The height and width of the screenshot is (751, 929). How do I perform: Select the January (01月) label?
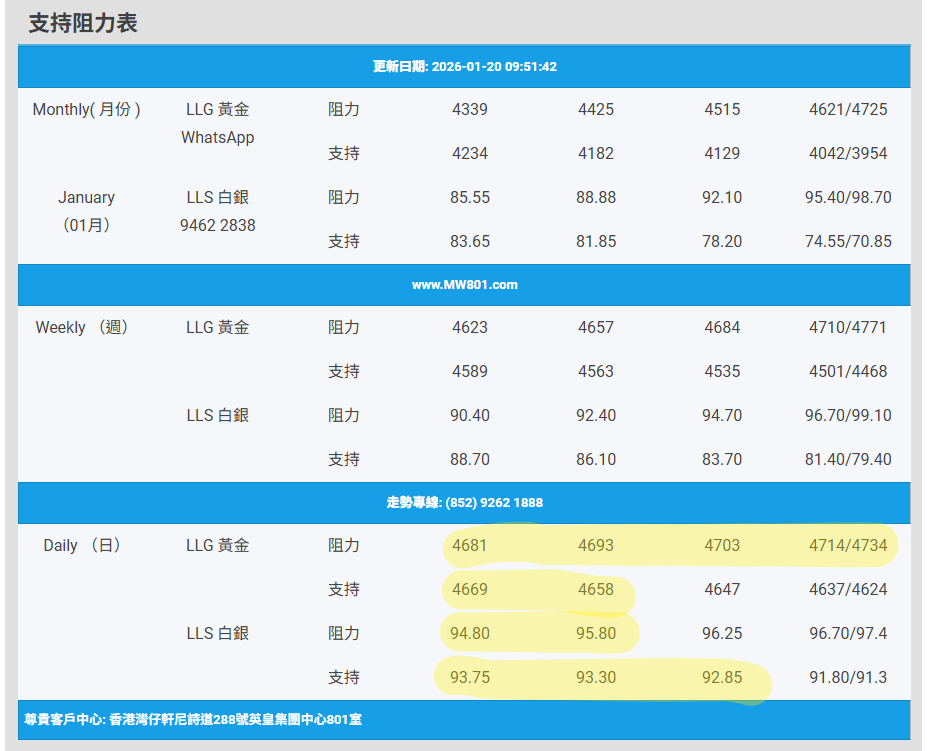click(x=86, y=211)
